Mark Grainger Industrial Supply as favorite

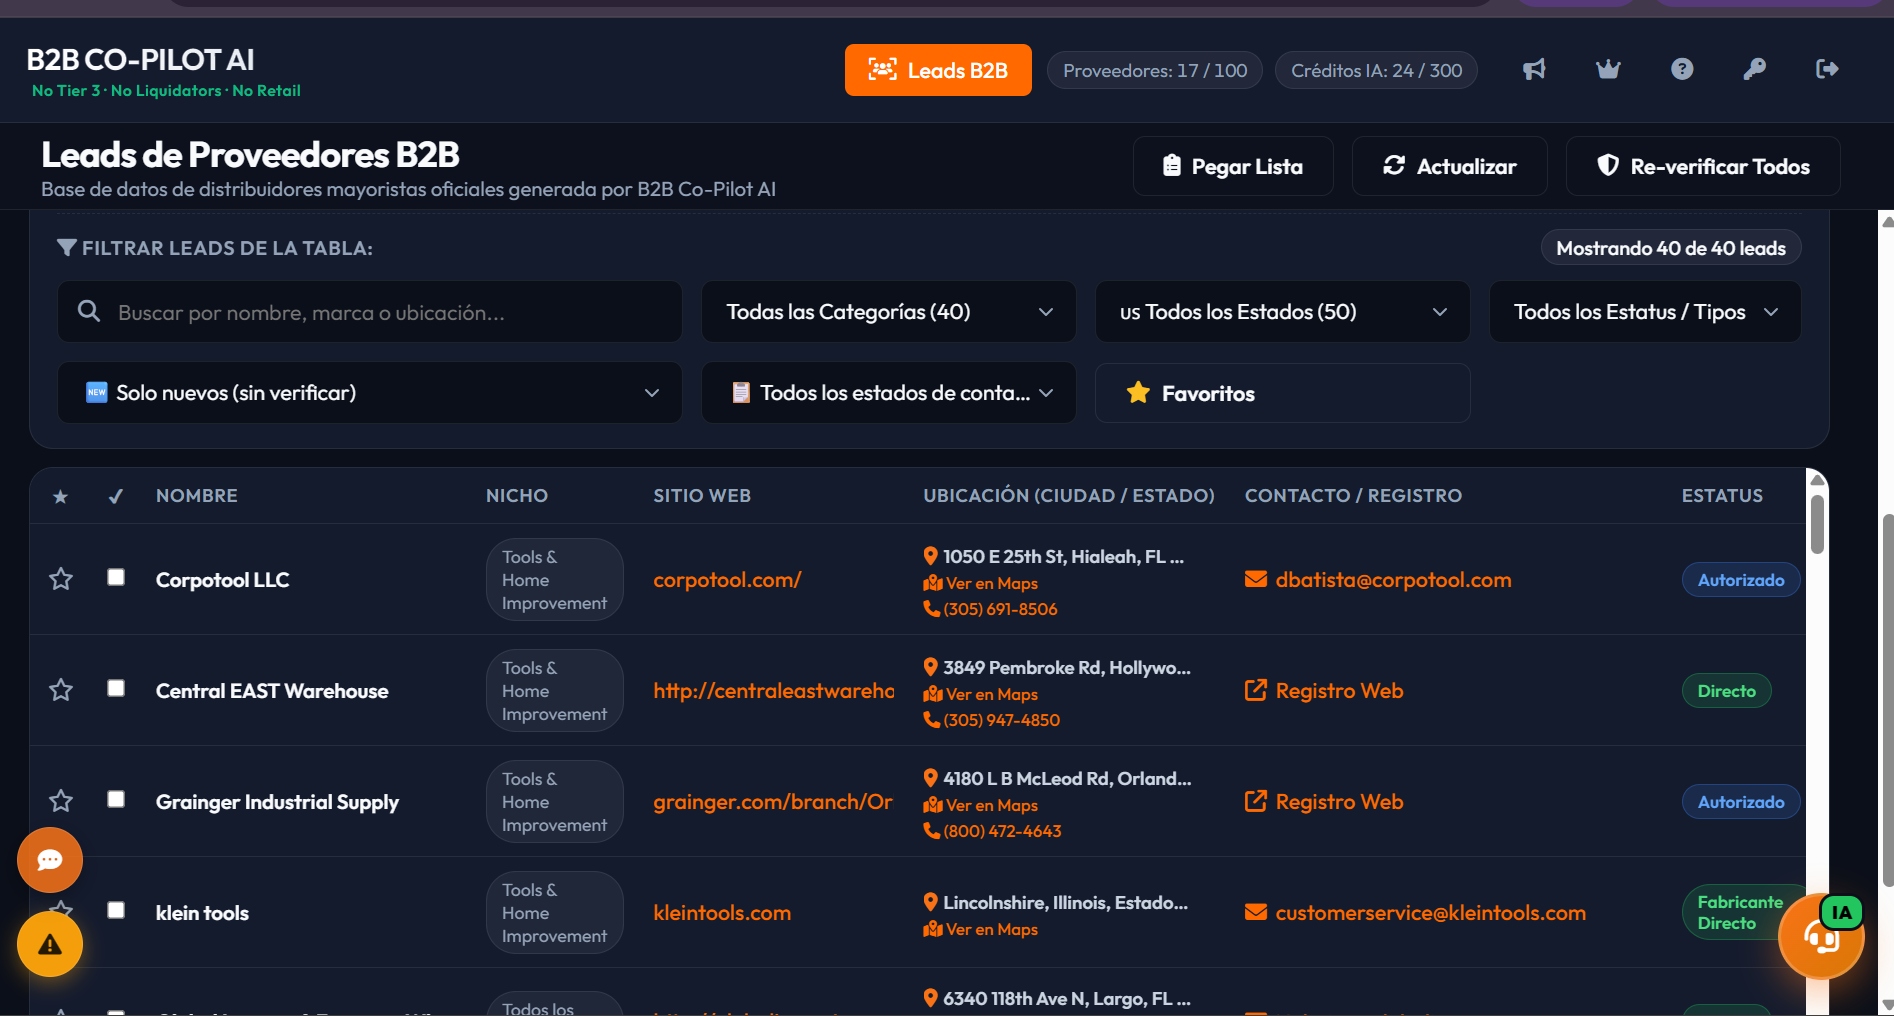[61, 801]
